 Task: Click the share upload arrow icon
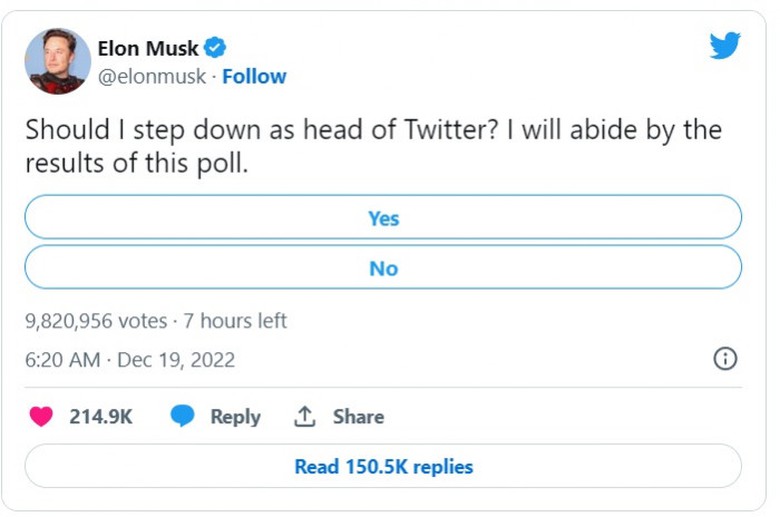tap(305, 417)
